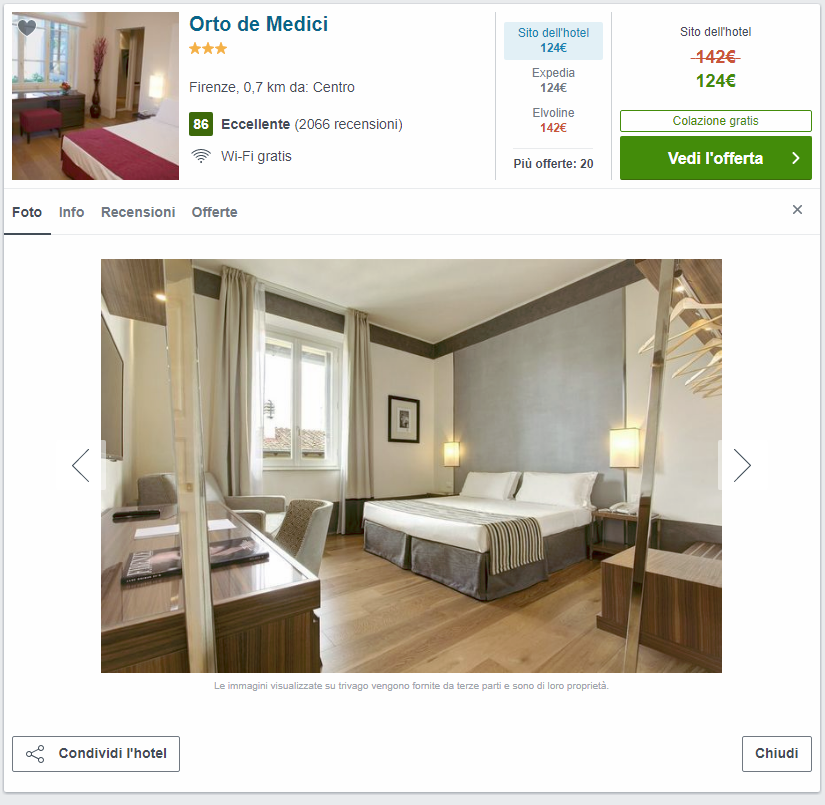This screenshot has height=805, width=825.
Task: Choose the Expedia 124€ offer
Action: 554,80
